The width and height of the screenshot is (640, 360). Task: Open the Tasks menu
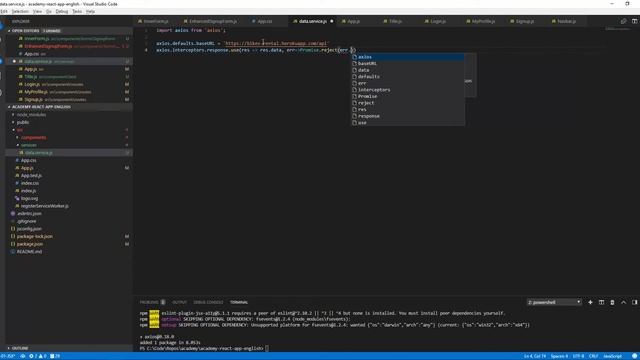(x=77, y=11)
